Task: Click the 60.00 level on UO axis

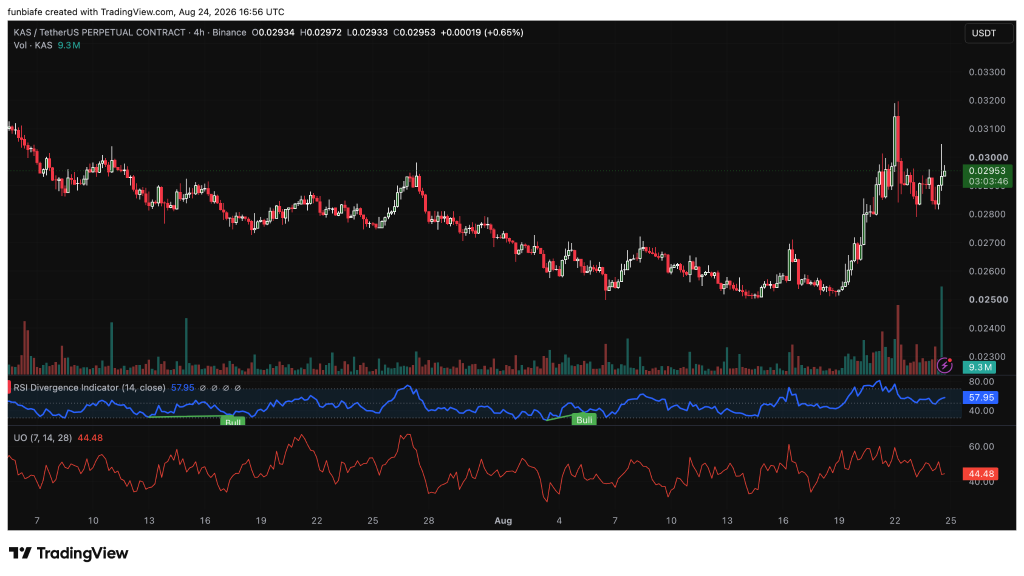Action: coord(982,447)
